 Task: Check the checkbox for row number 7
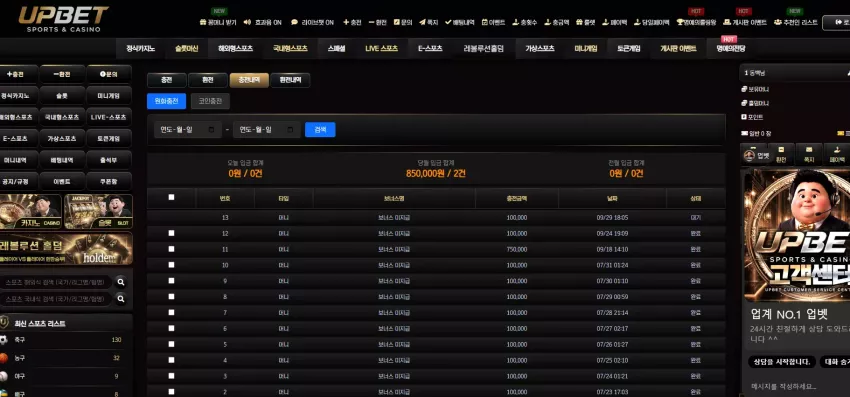coord(171,312)
